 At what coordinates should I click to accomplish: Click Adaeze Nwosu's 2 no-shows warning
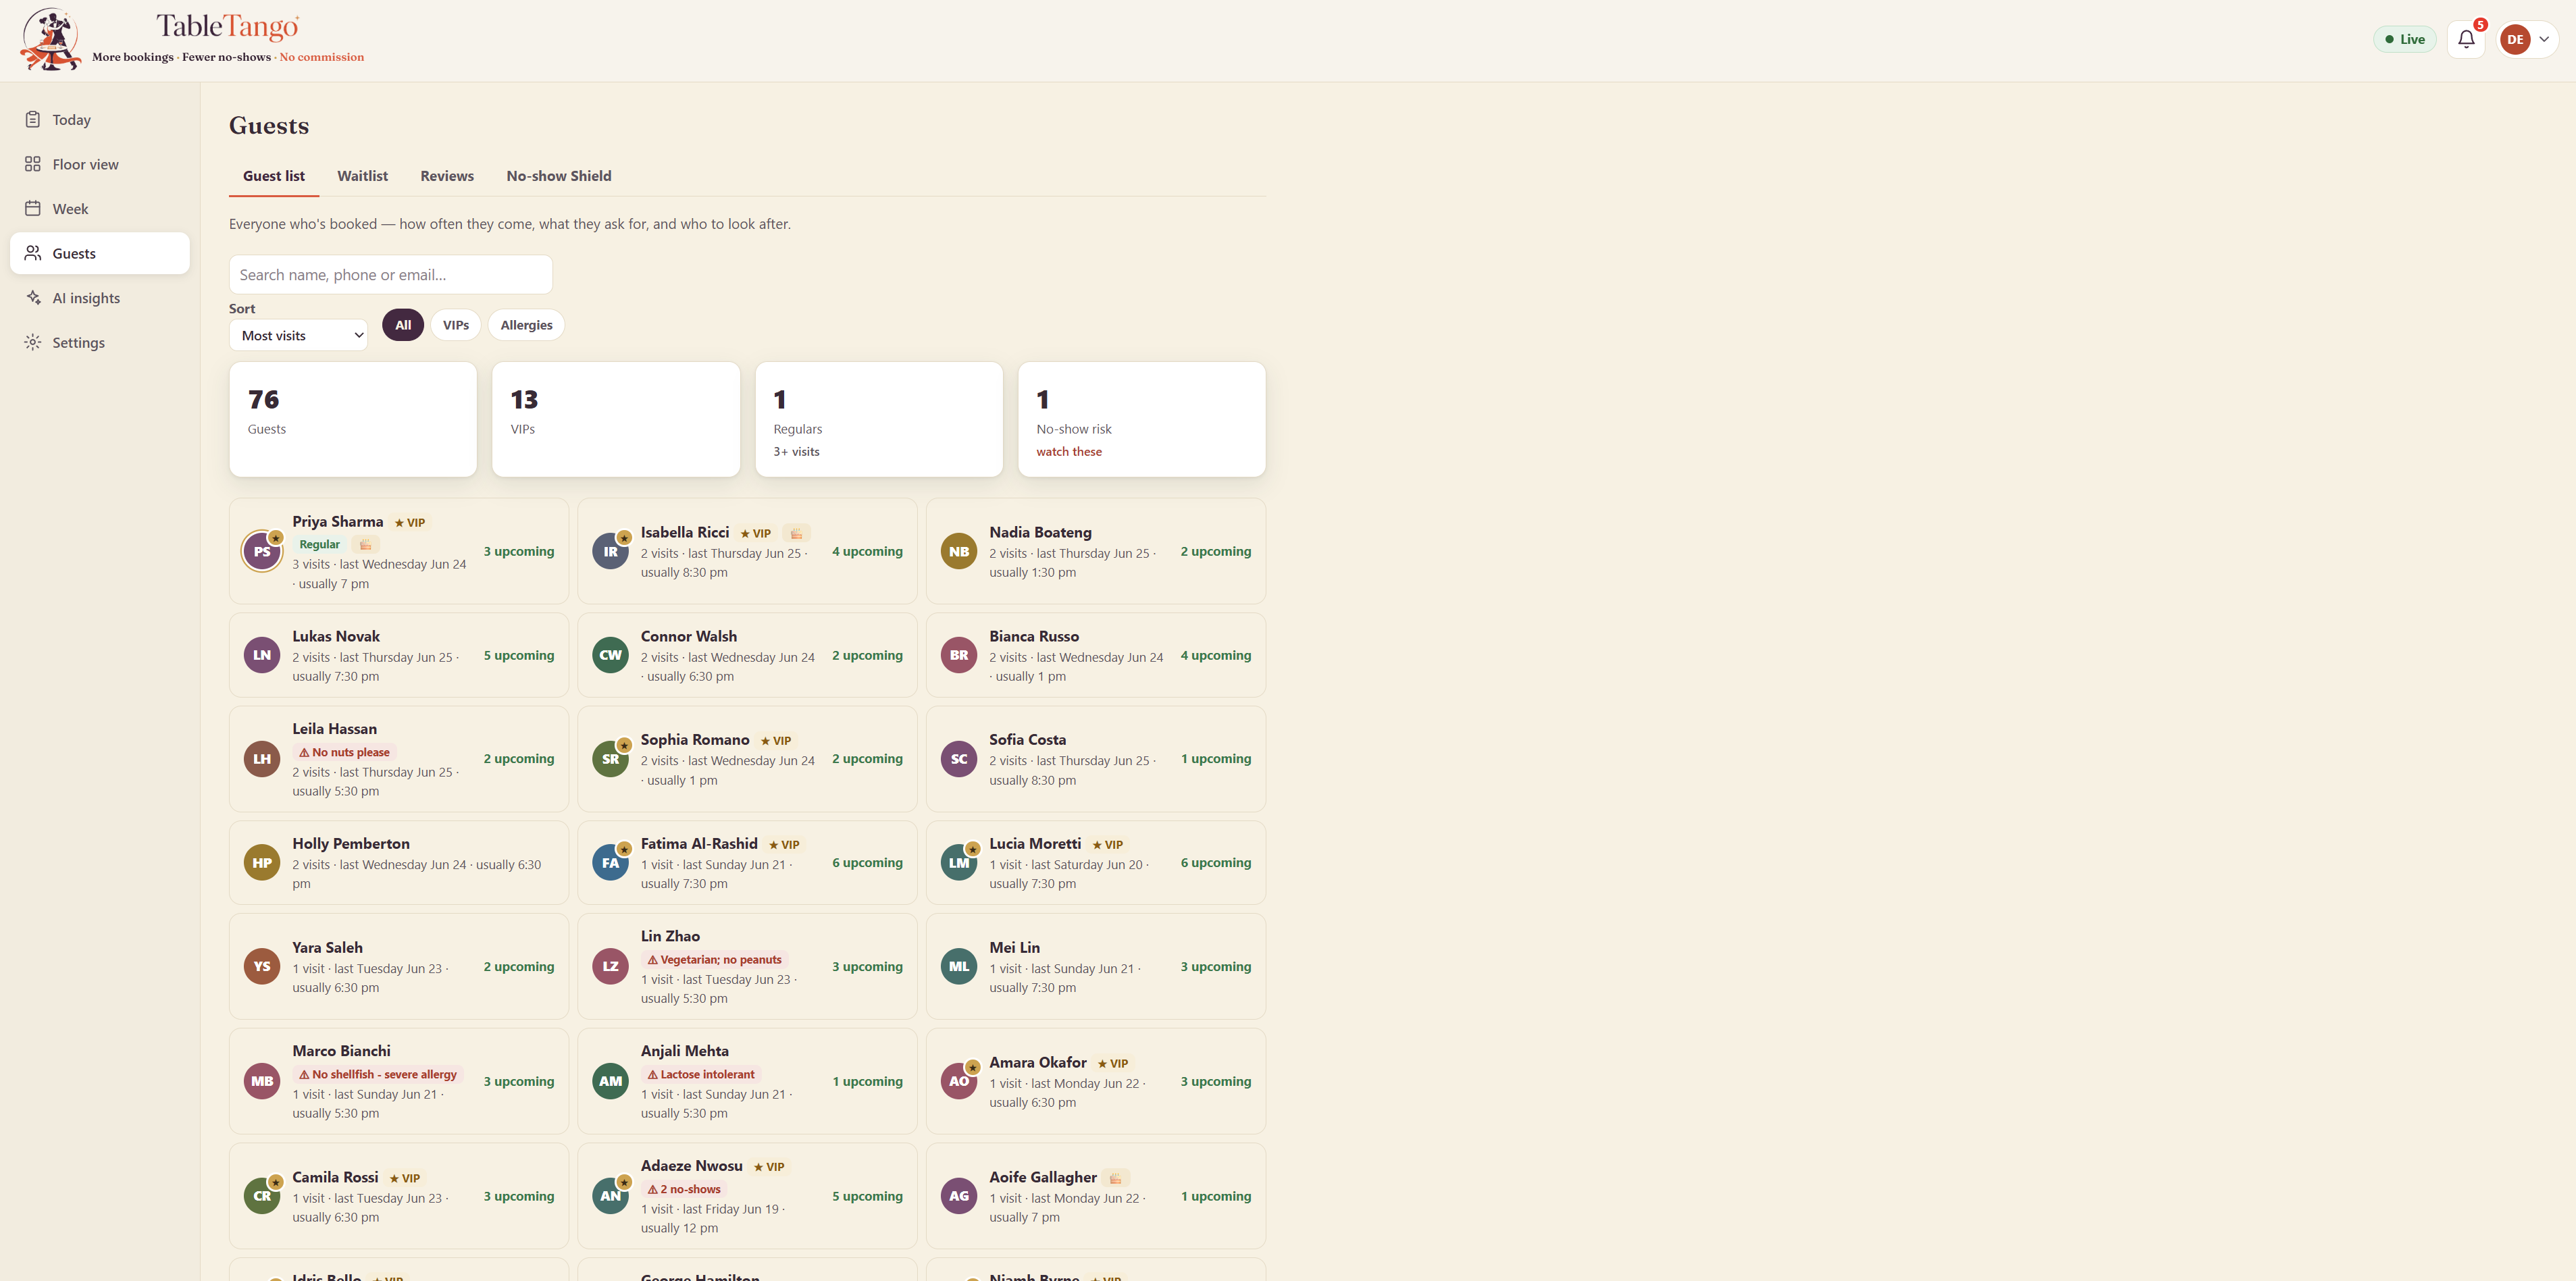click(x=684, y=1189)
